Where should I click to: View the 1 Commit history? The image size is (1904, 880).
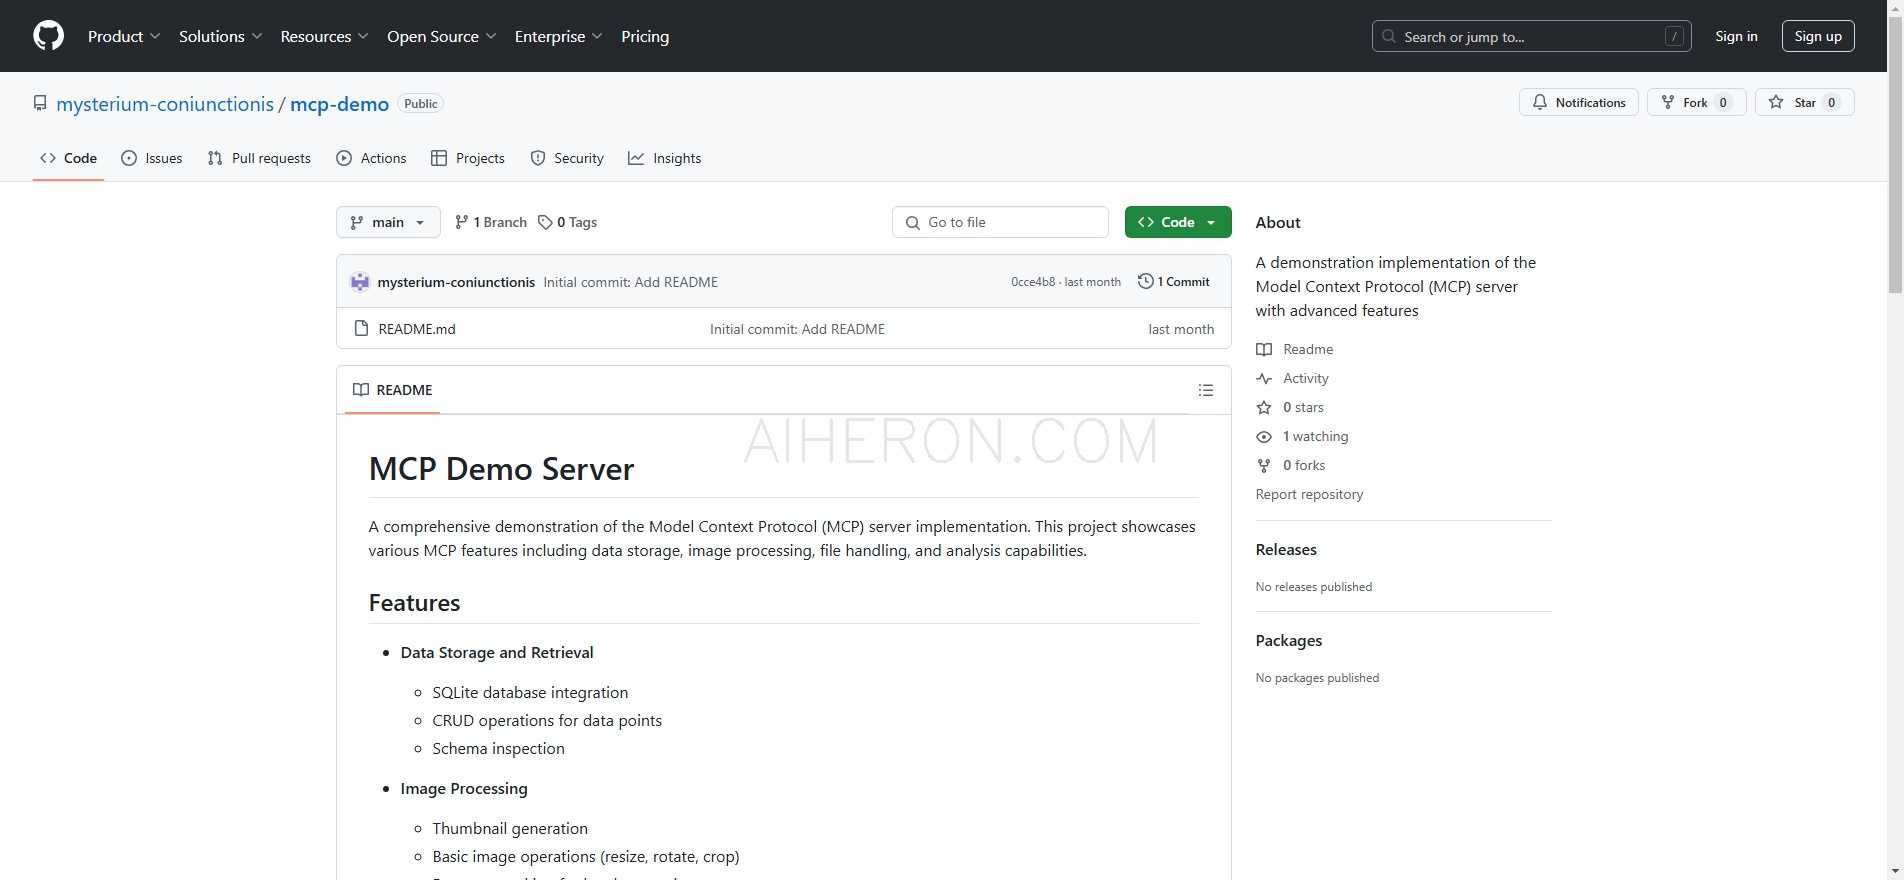[1174, 282]
